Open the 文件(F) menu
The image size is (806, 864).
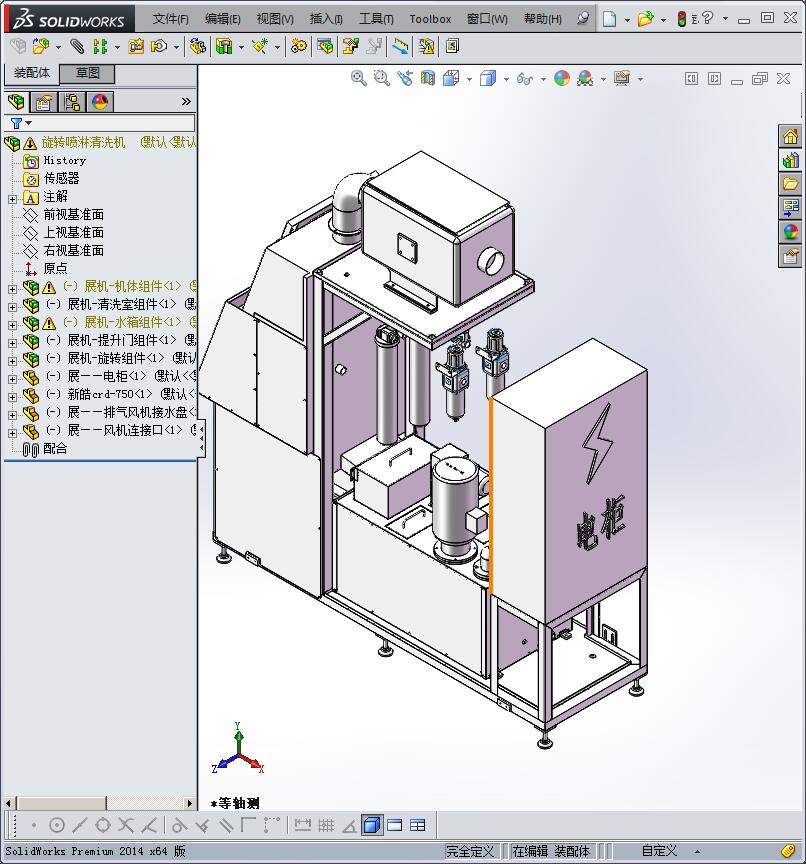pos(171,19)
